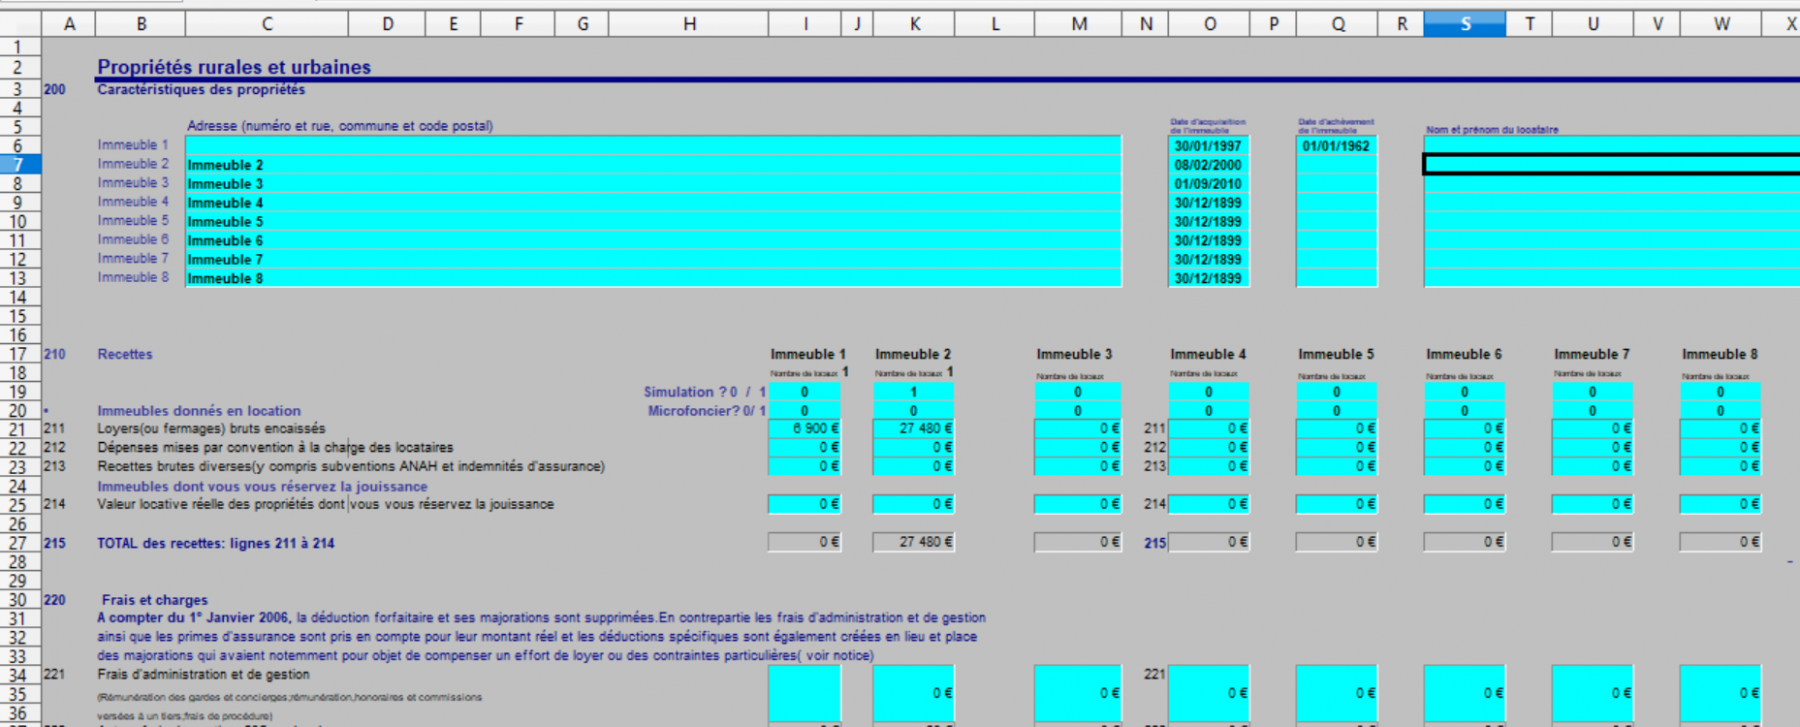The image size is (1800, 727).
Task: Click the Simulation cell showing 1 under Immeuble 2
Action: pyautogui.click(x=913, y=392)
